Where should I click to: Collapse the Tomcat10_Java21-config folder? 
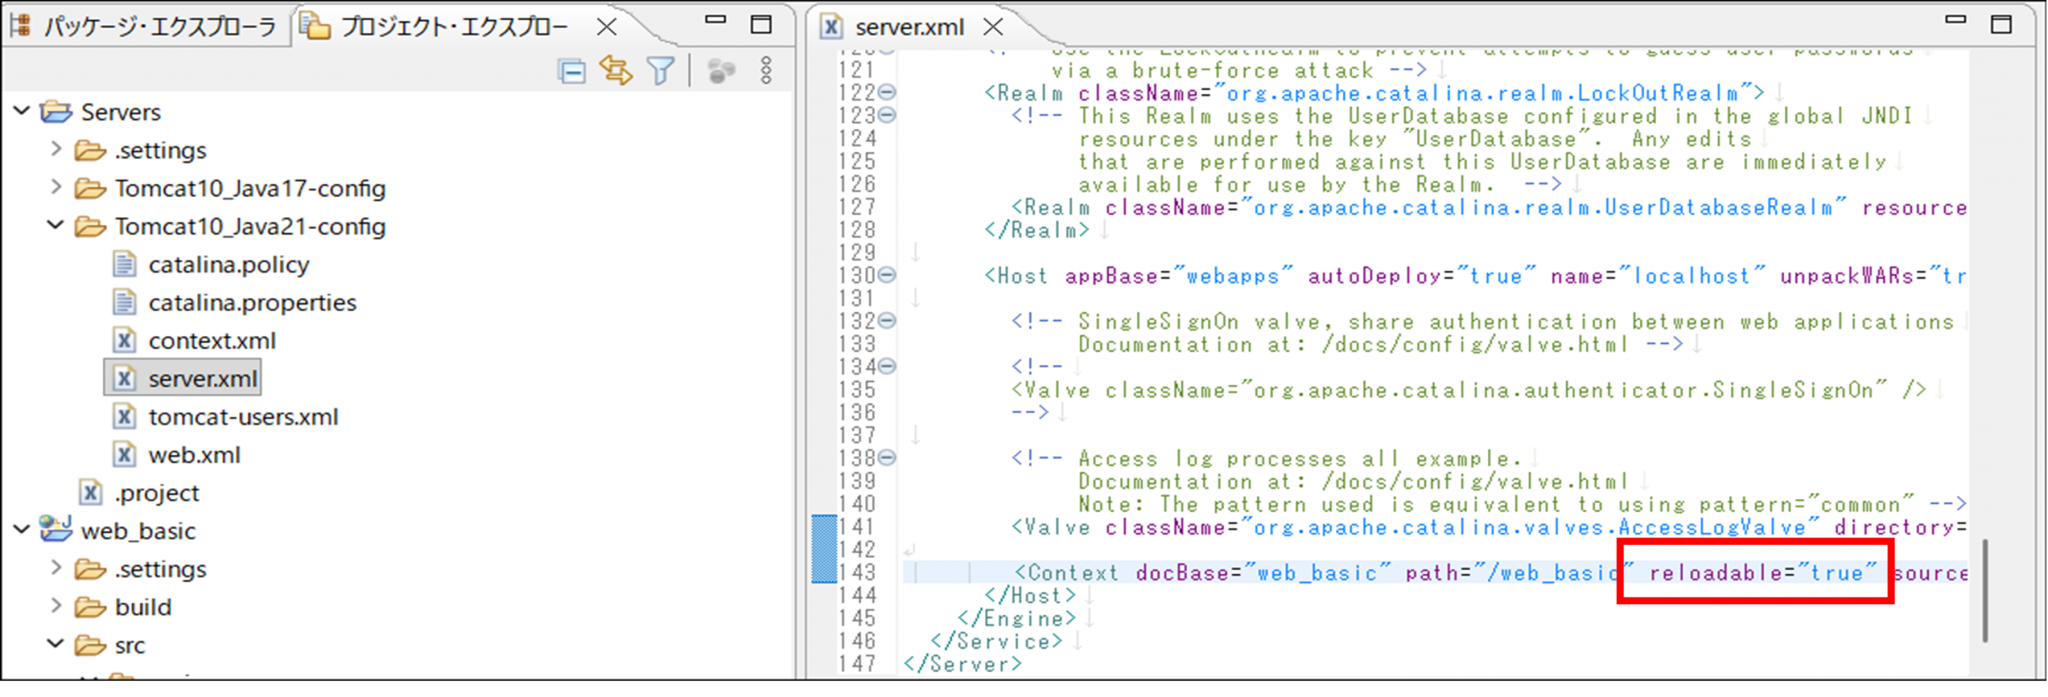[x=56, y=226]
